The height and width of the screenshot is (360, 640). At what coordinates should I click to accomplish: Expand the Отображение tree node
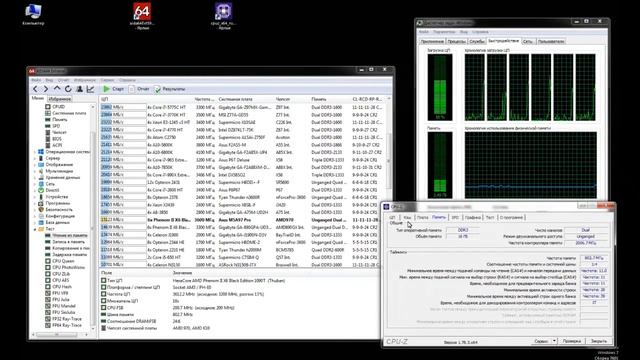pos(35,164)
